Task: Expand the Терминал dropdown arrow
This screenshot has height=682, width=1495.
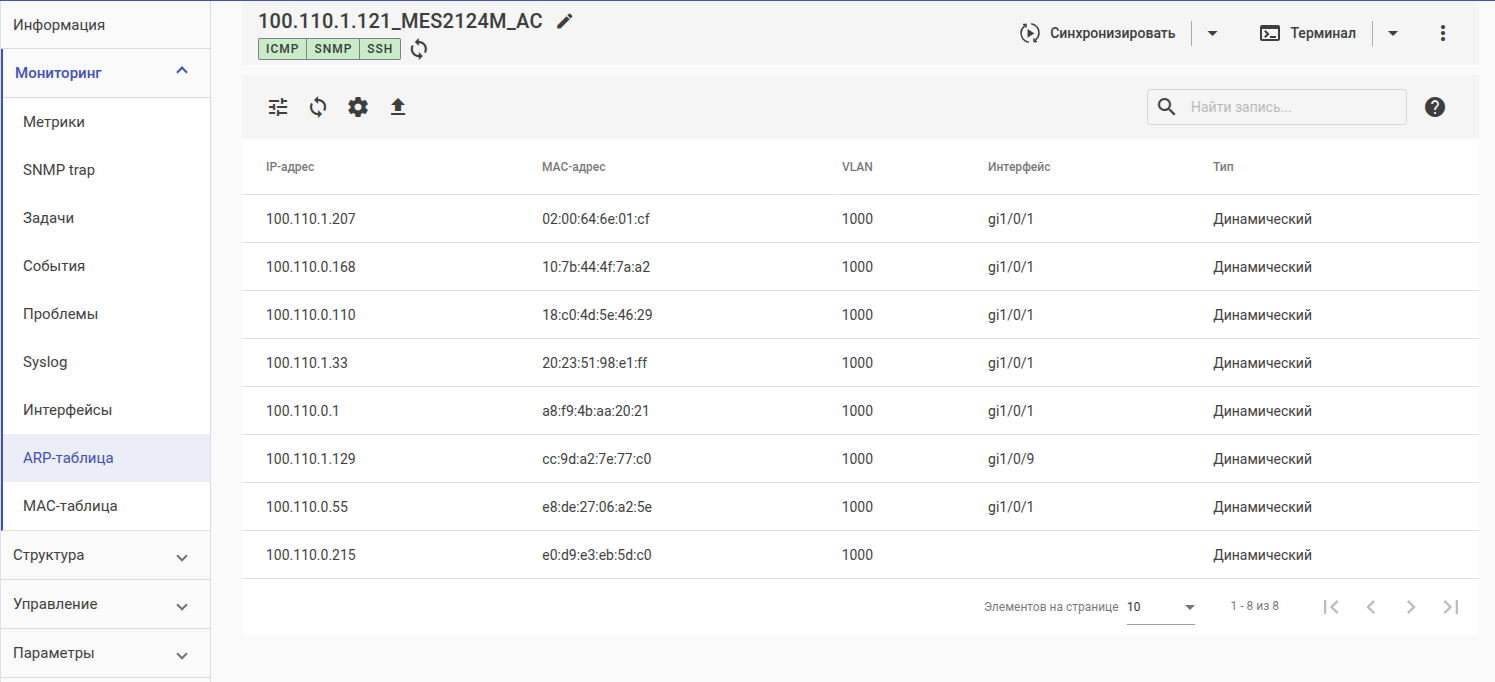Action: 1393,33
